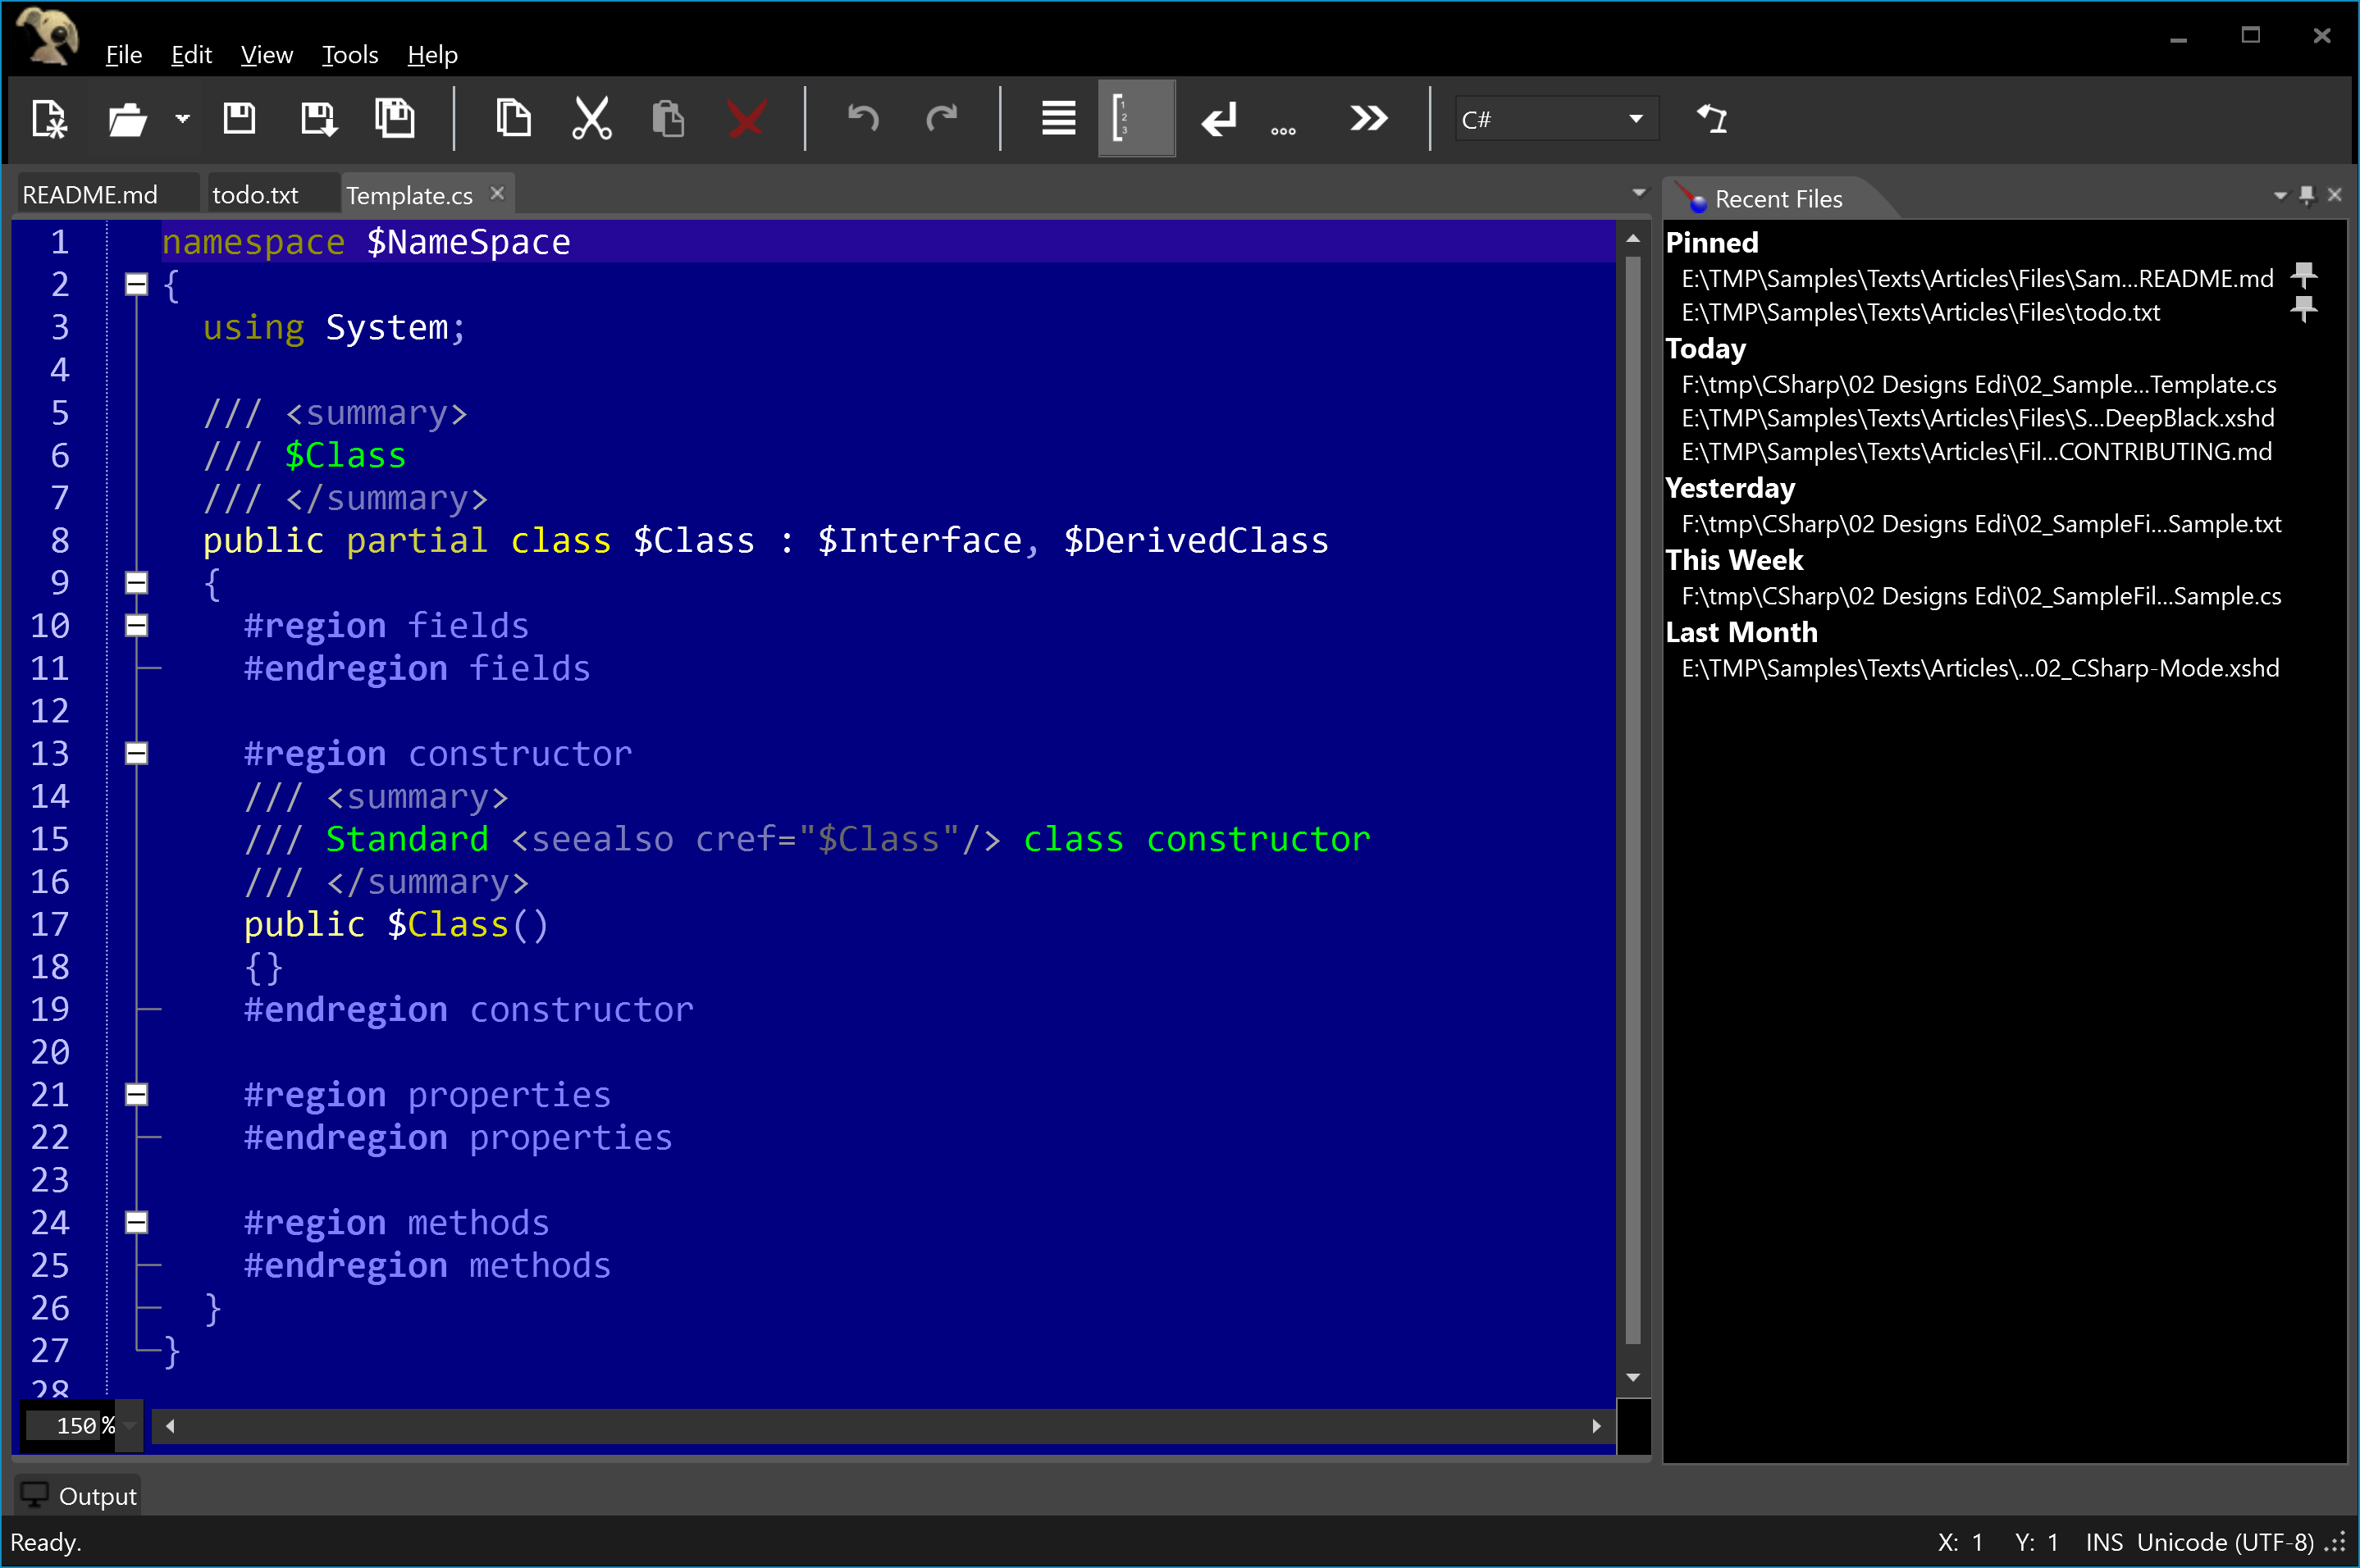
Task: Close the Template.cs tab
Action: (x=497, y=193)
